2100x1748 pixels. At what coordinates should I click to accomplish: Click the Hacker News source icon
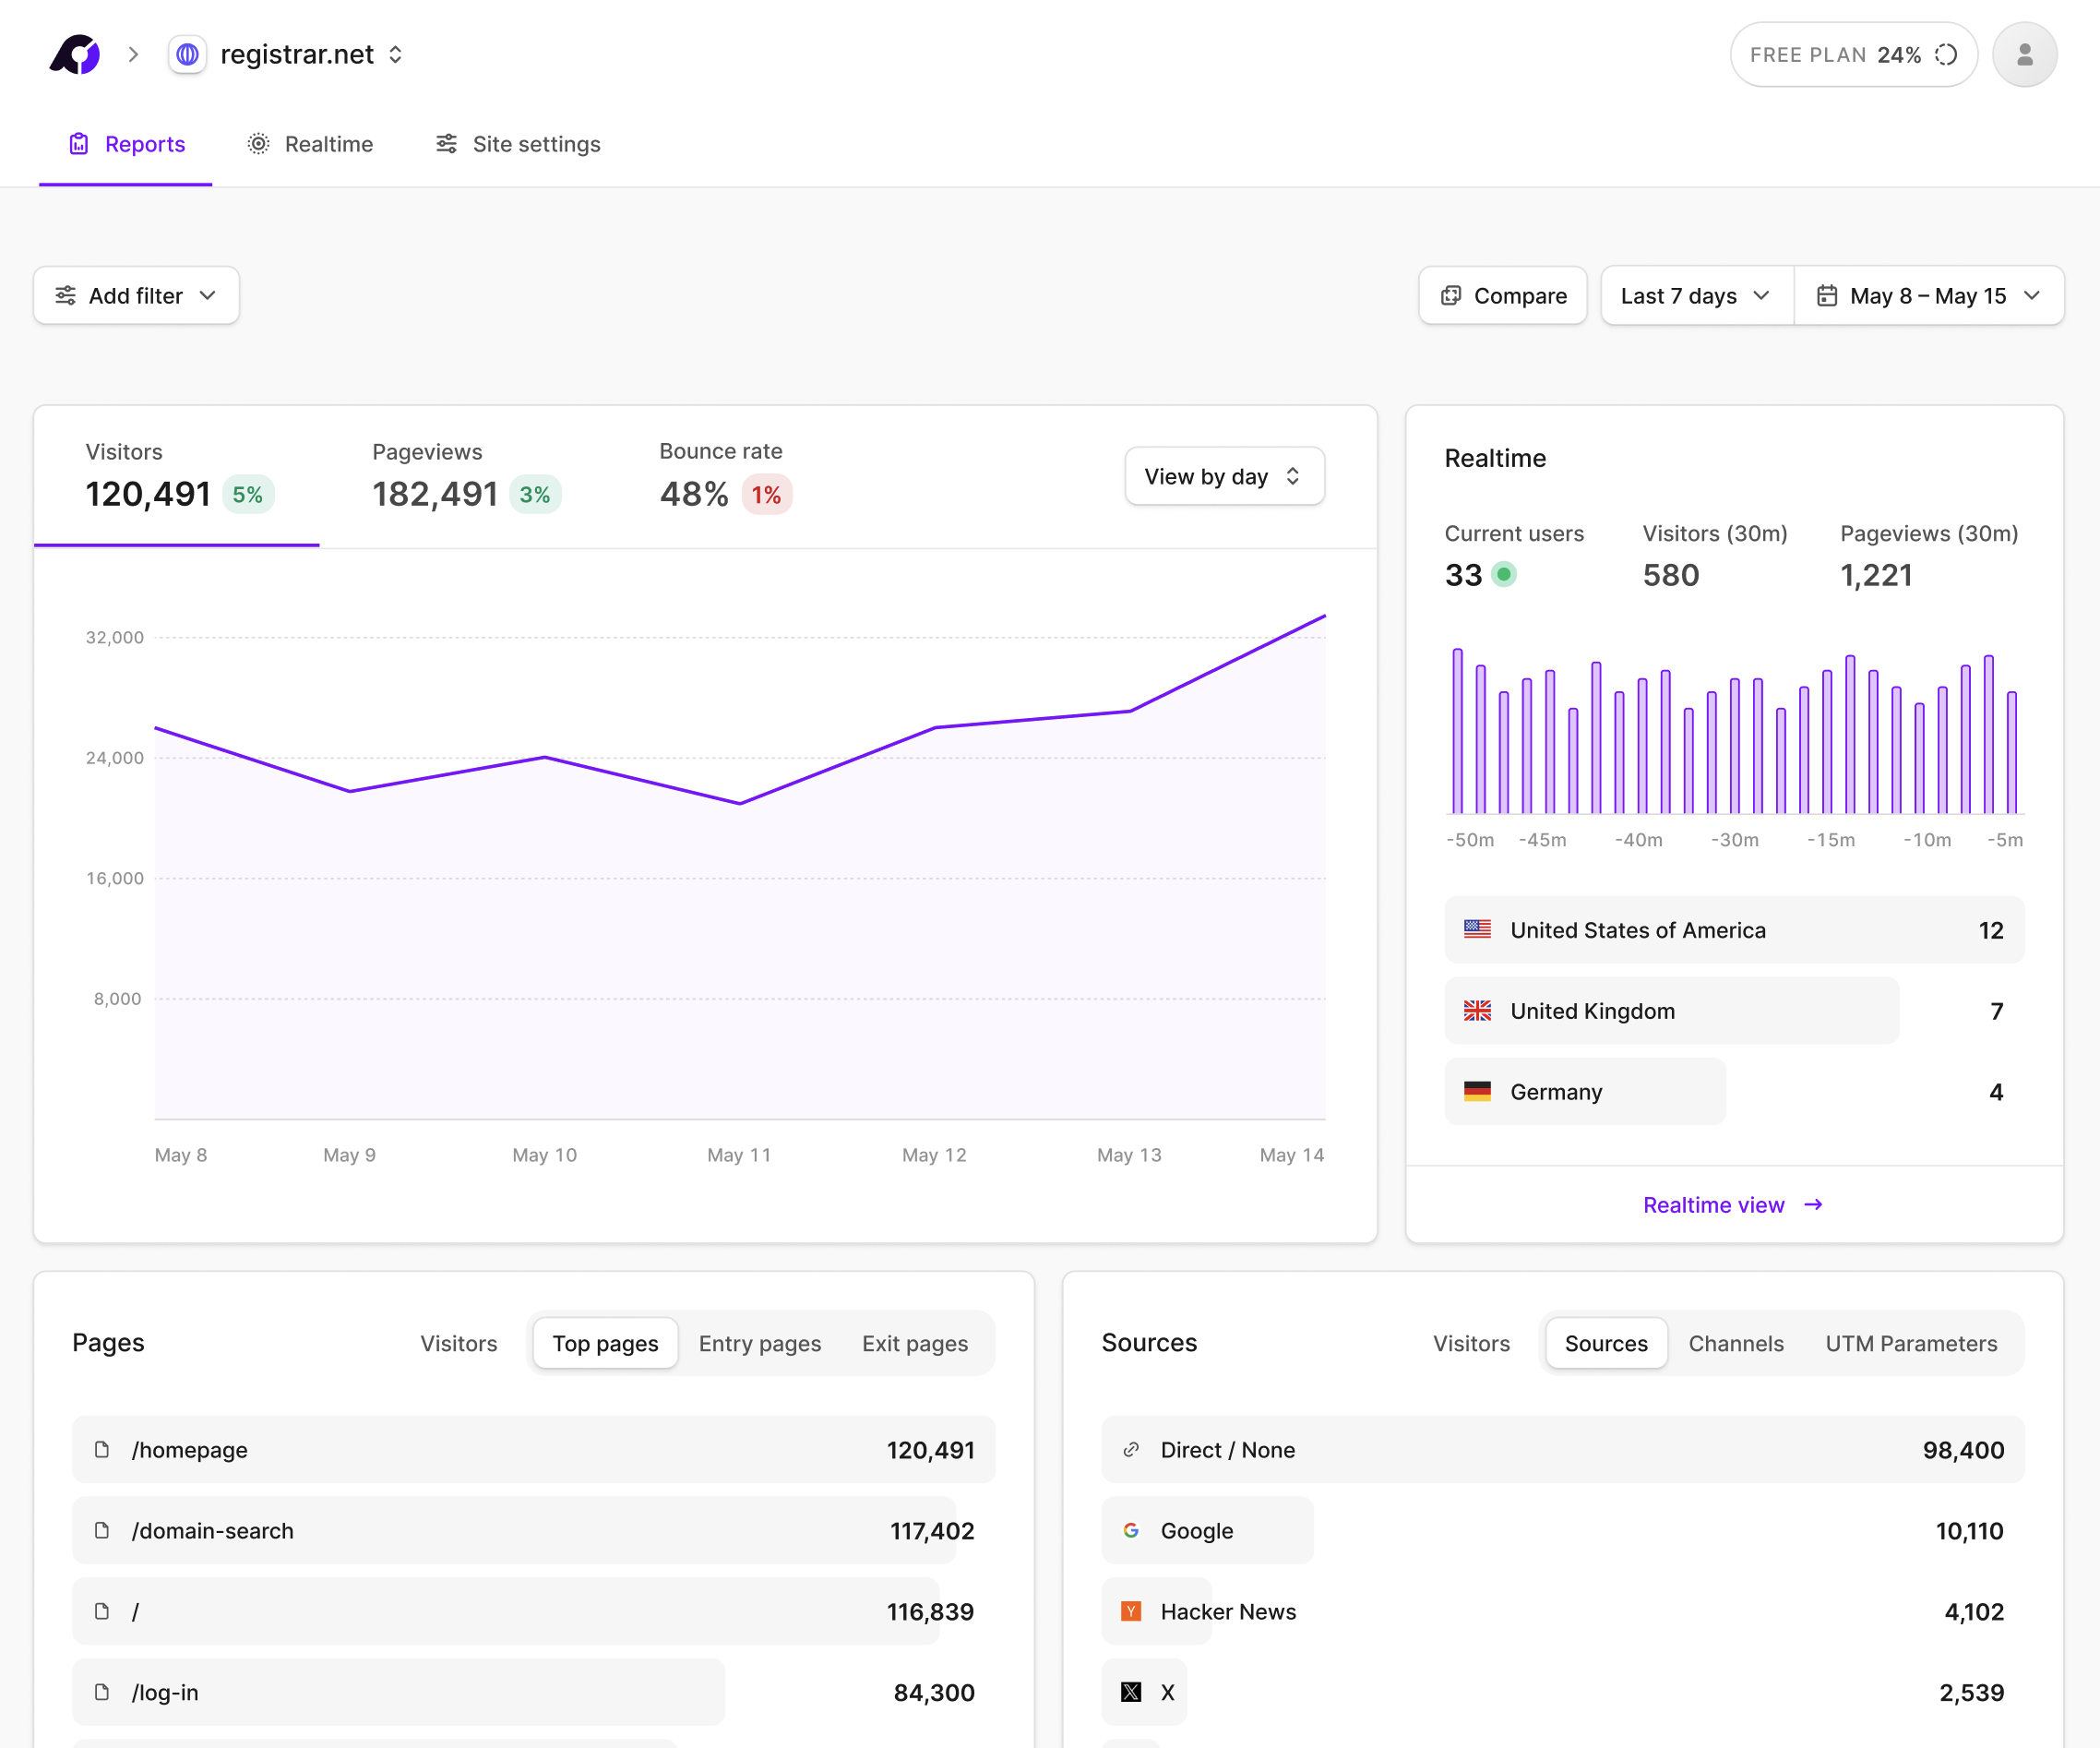(x=1131, y=1611)
